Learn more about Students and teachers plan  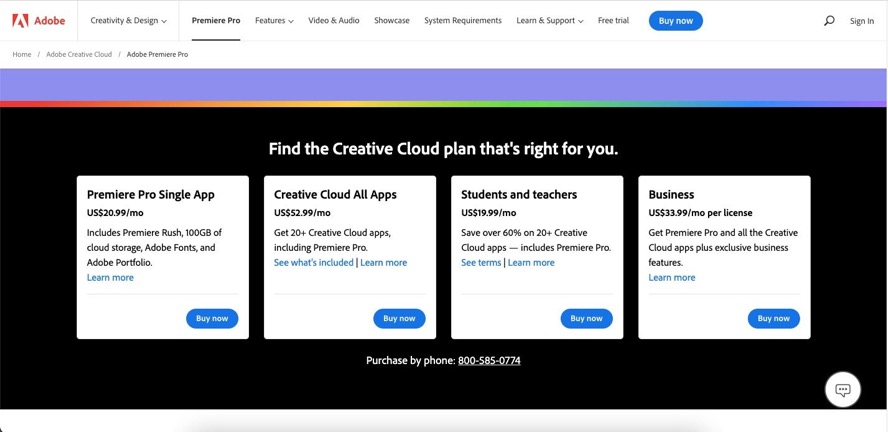click(531, 263)
